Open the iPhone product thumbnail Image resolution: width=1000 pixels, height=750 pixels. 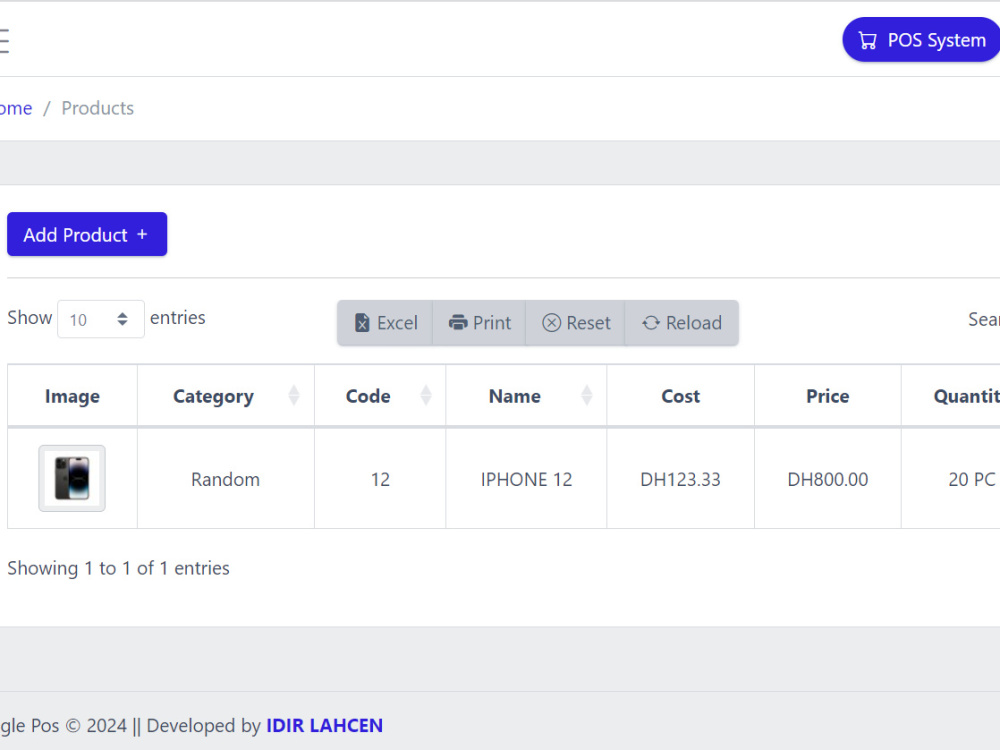[x=72, y=478]
